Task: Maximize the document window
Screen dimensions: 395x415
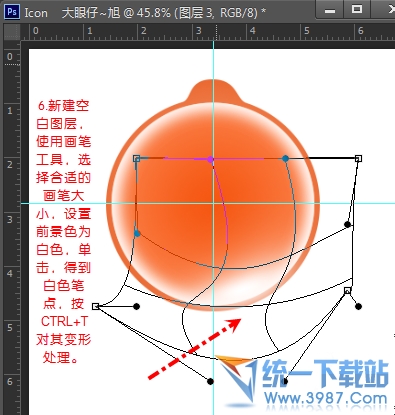Action: (356, 9)
